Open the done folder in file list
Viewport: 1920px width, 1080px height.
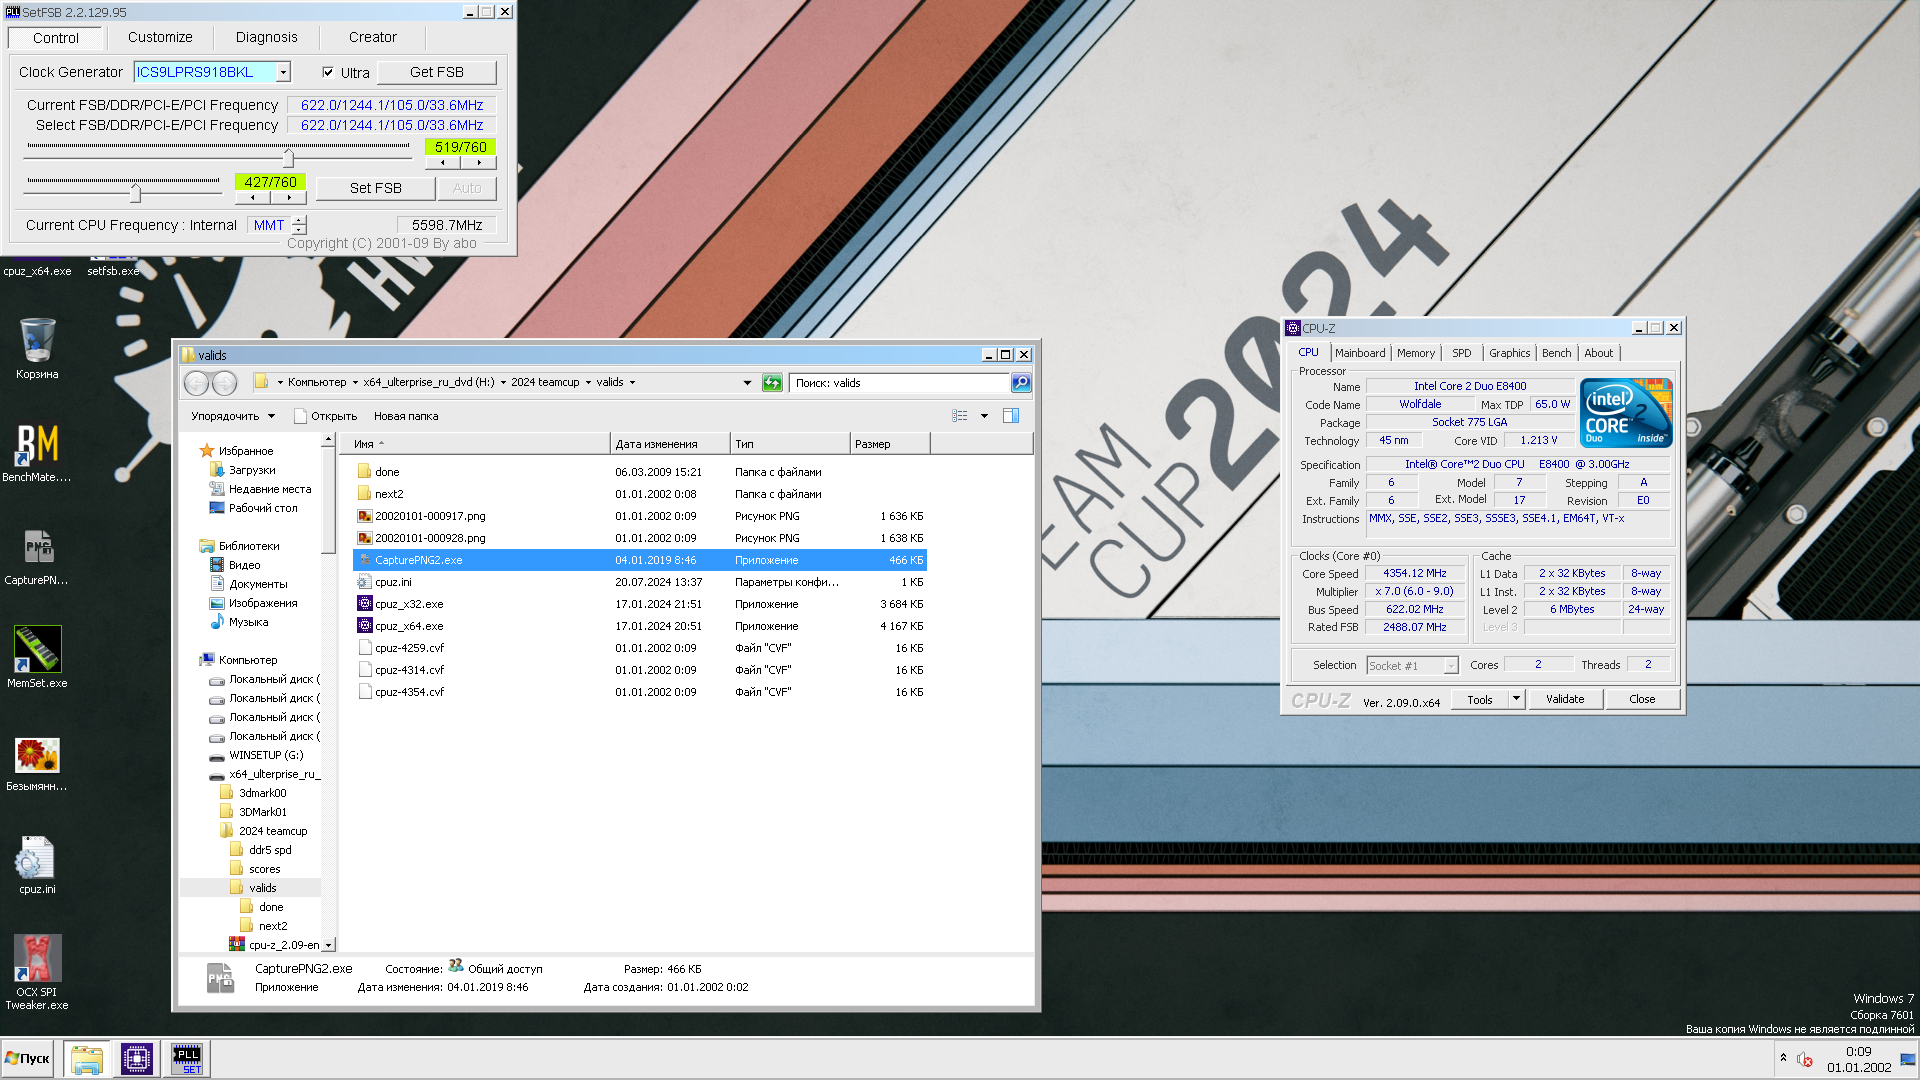387,472
